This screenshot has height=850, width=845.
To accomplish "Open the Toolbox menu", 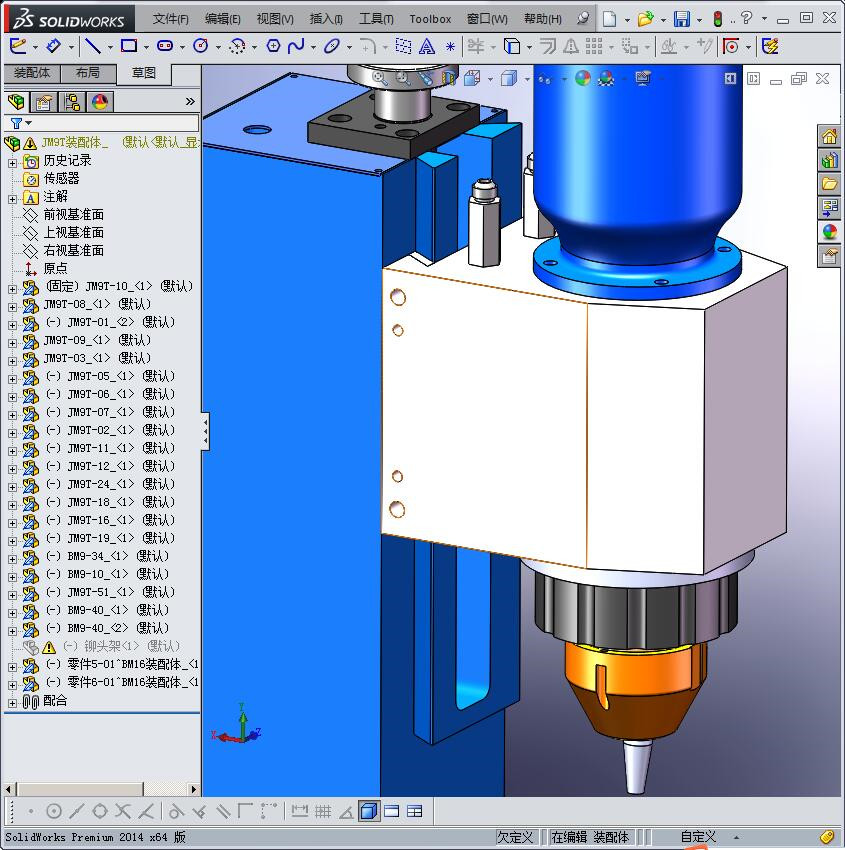I will tap(430, 19).
